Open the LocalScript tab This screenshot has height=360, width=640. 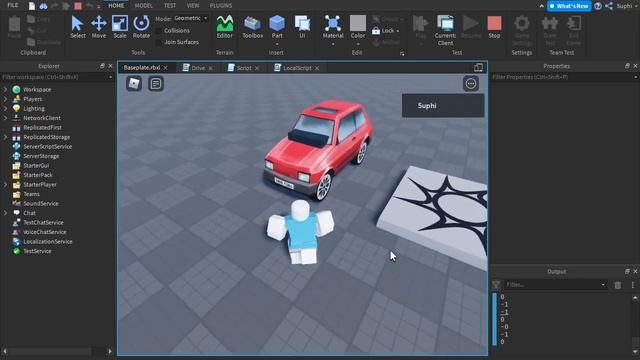point(297,68)
